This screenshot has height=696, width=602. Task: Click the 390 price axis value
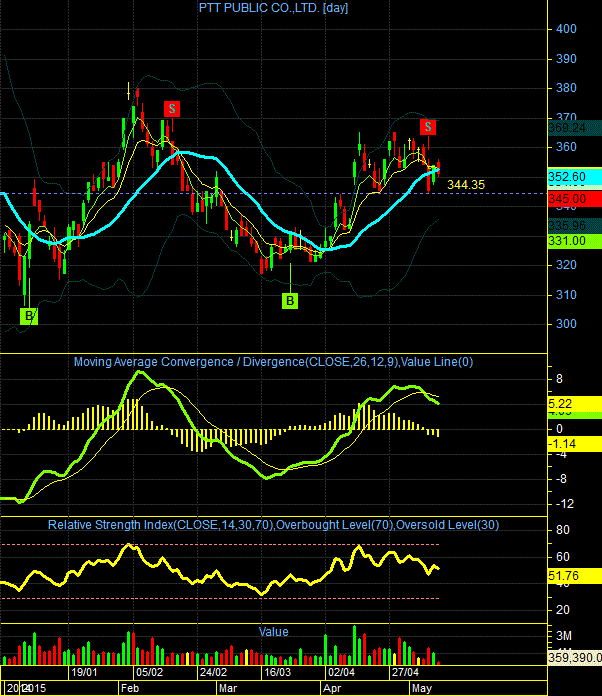[566, 59]
